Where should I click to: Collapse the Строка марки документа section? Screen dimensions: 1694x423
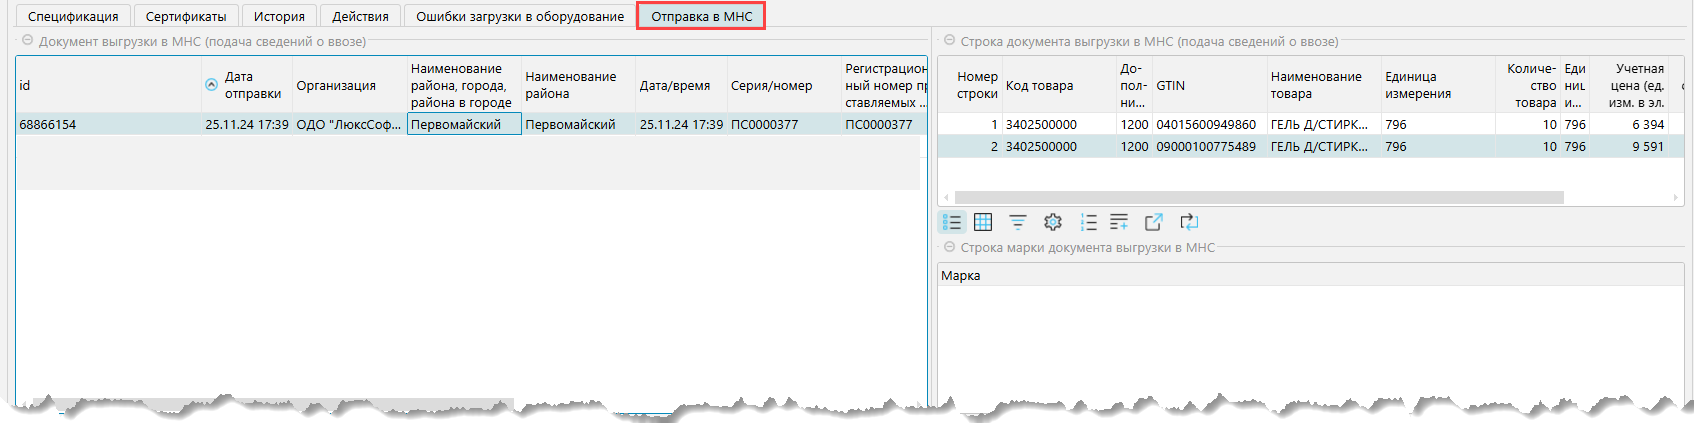948,247
